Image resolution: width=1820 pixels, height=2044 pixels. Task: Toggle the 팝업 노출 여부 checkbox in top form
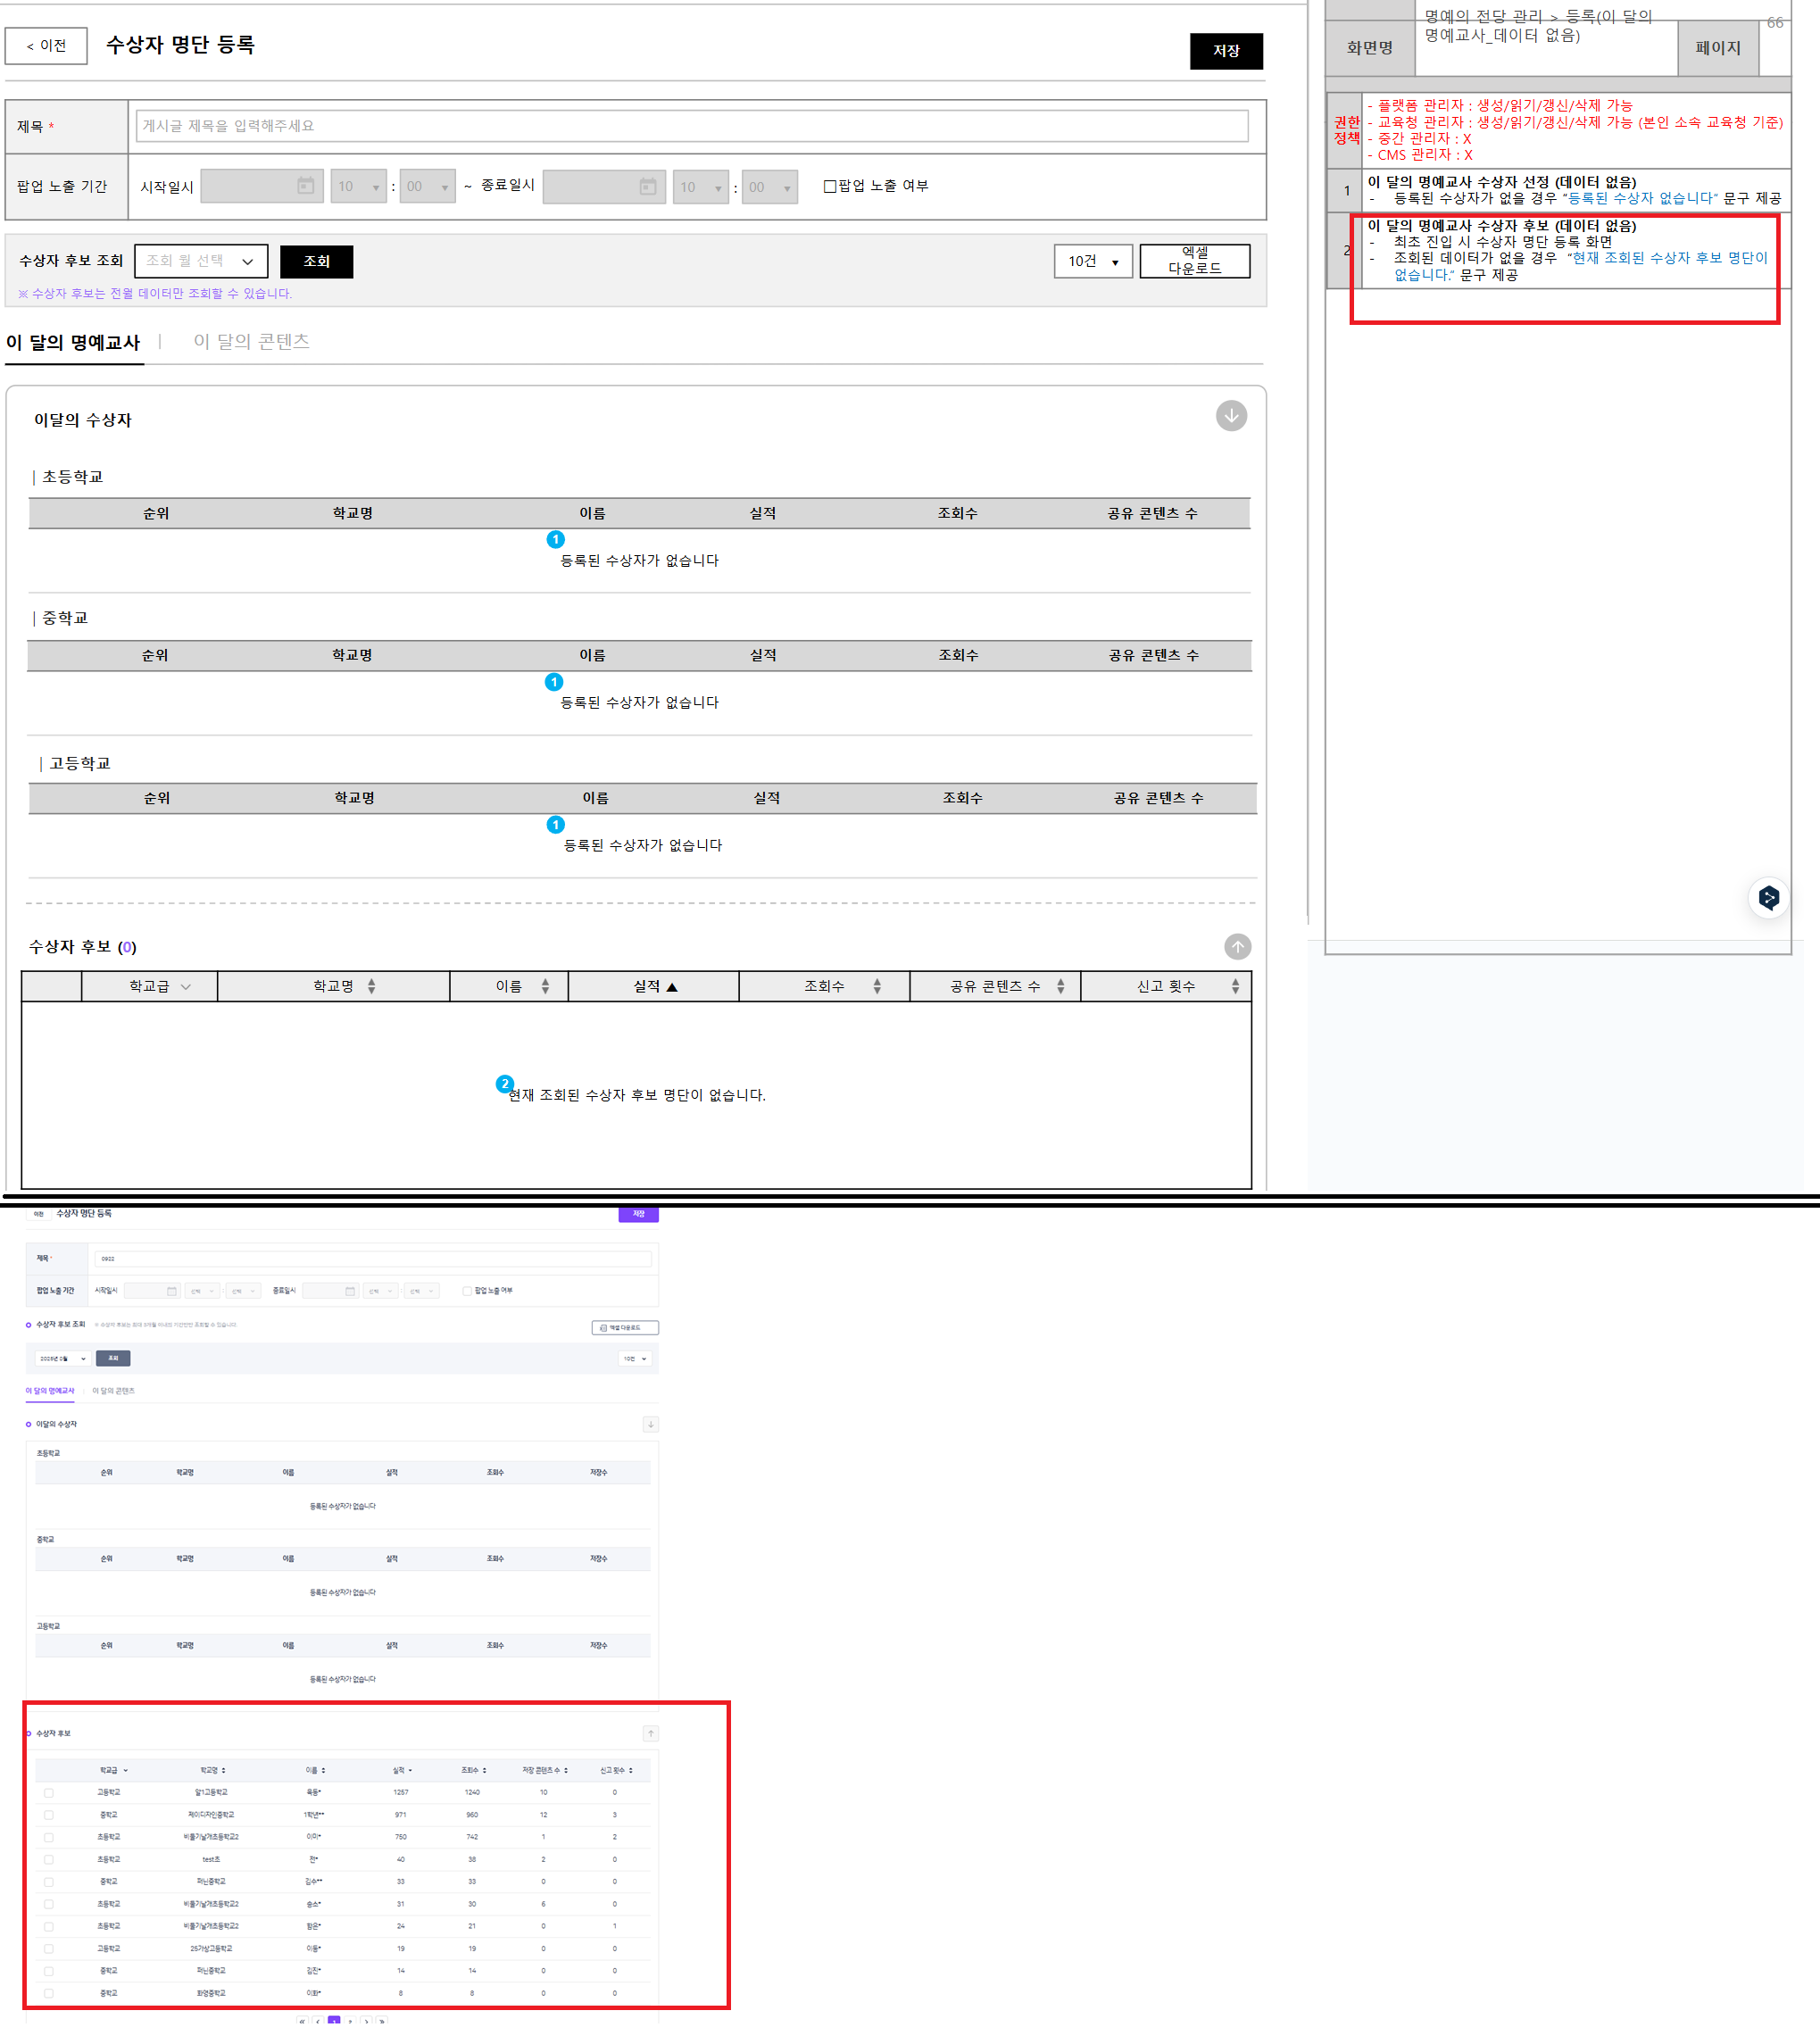829,186
